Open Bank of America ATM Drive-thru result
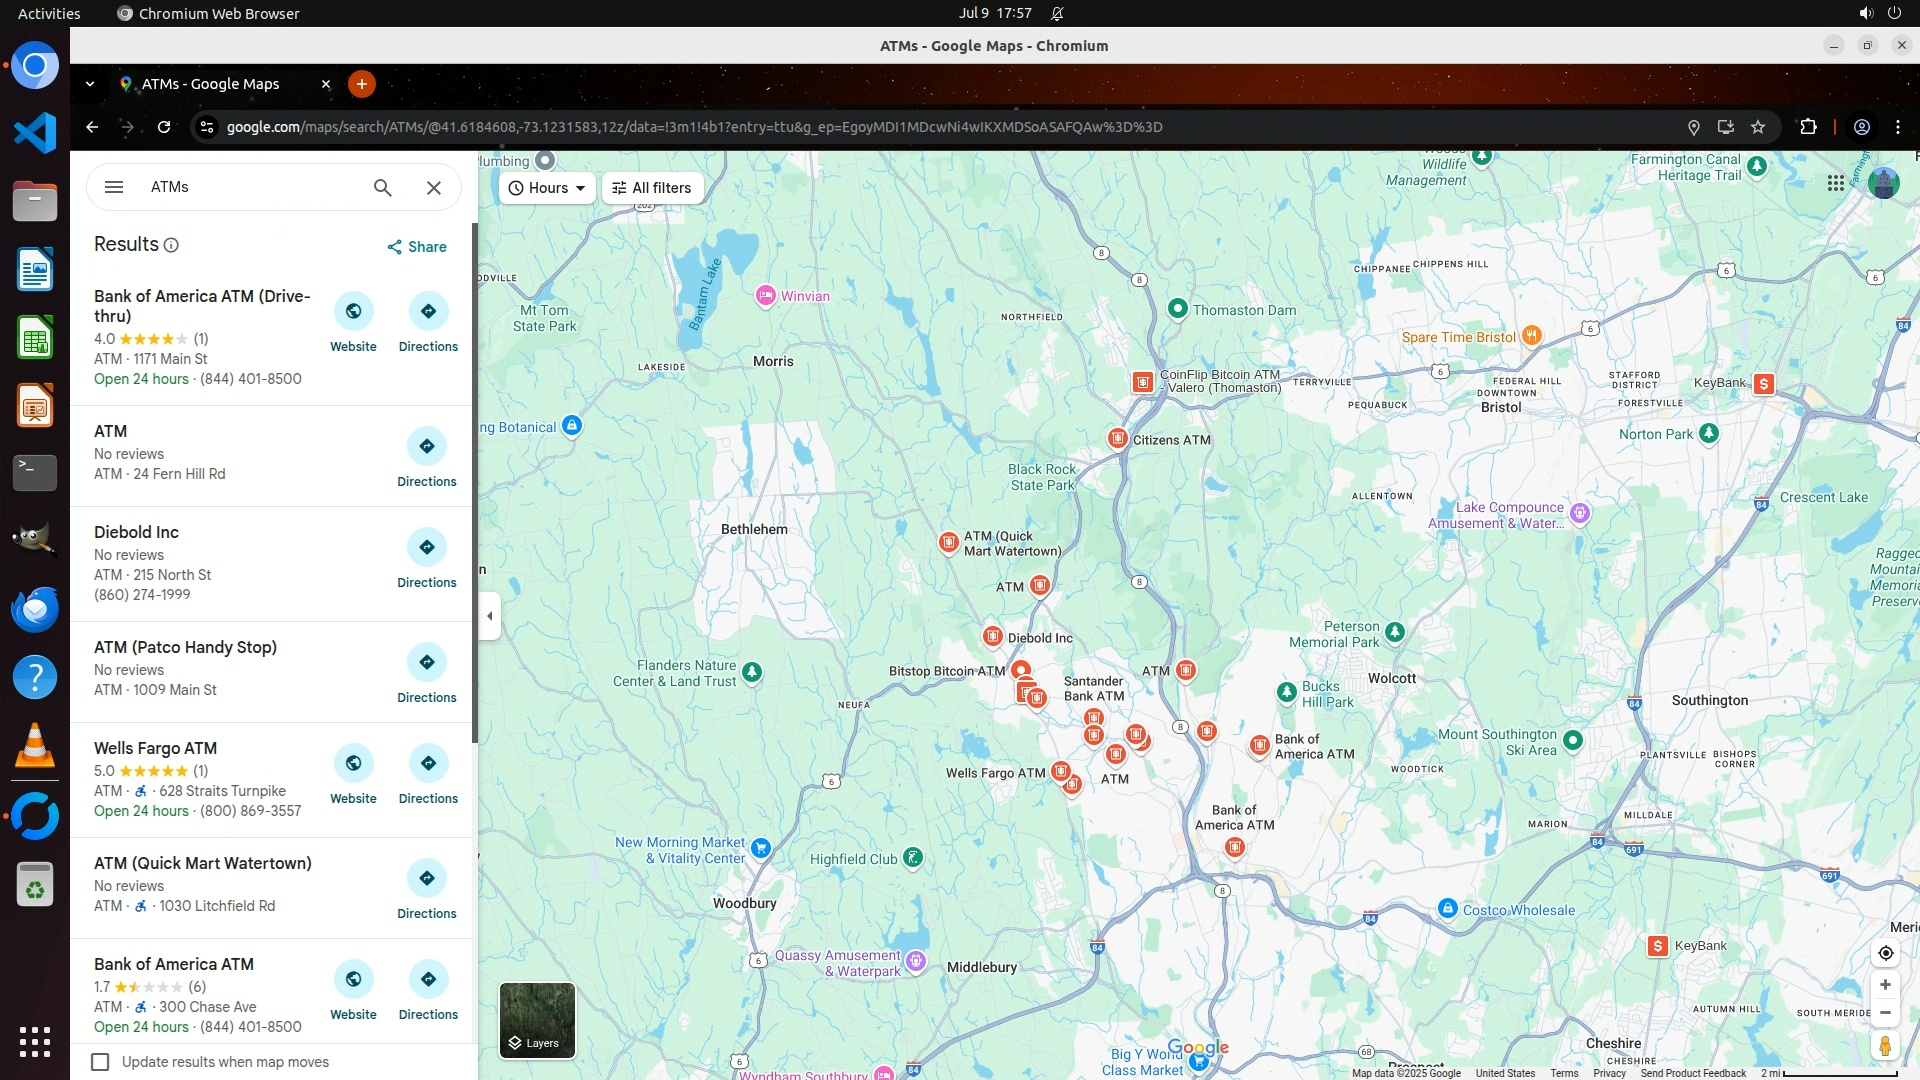 pyautogui.click(x=202, y=306)
